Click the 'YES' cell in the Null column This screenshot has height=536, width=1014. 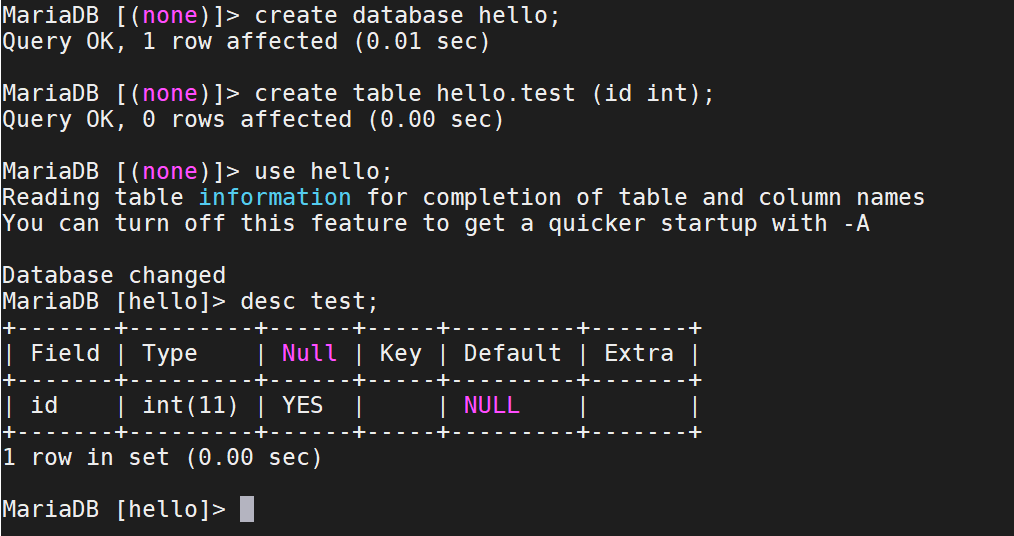(x=303, y=405)
